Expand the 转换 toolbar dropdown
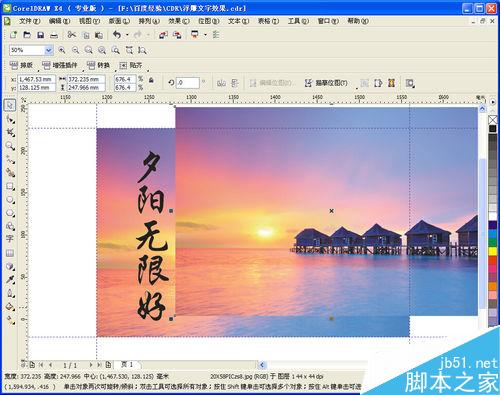 [x=115, y=70]
